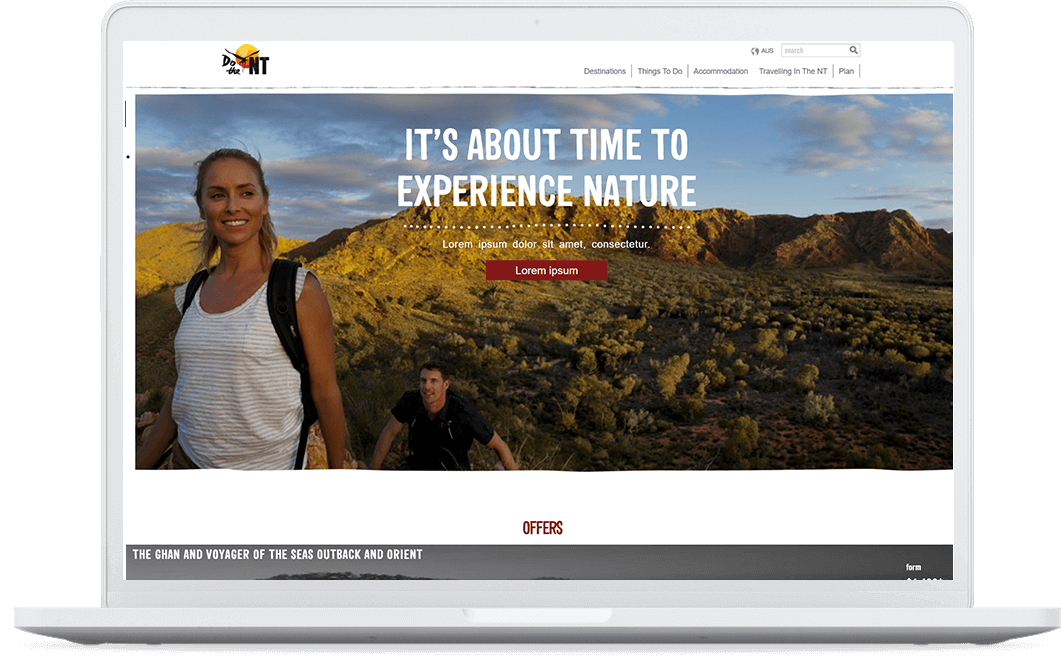Open the Things To Do menu
This screenshot has height=657, width=1062.
(x=659, y=71)
